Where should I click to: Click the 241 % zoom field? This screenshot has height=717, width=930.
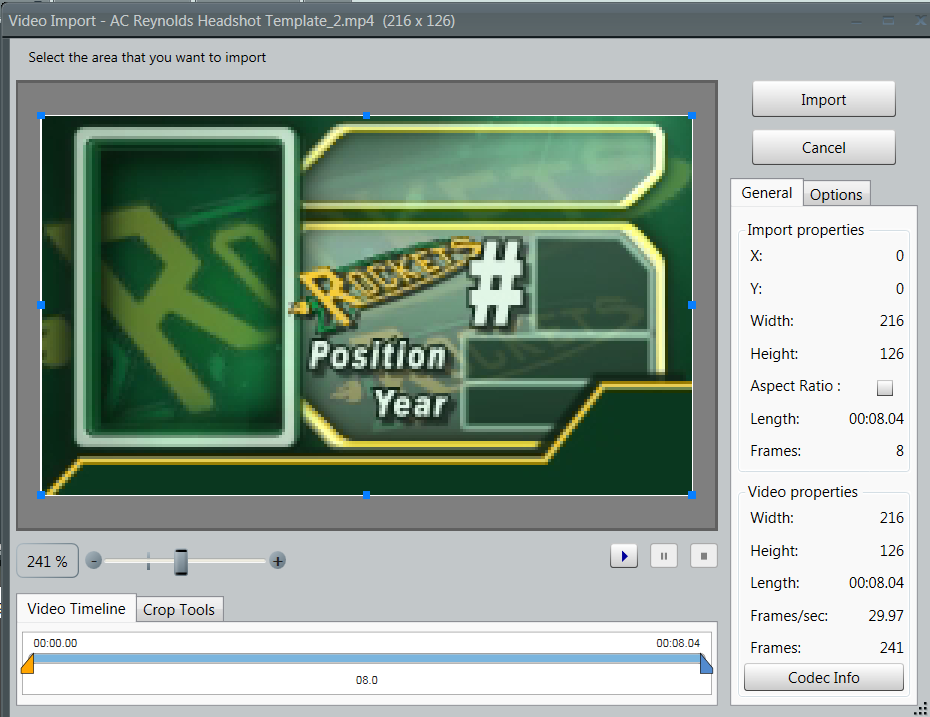pyautogui.click(x=47, y=561)
